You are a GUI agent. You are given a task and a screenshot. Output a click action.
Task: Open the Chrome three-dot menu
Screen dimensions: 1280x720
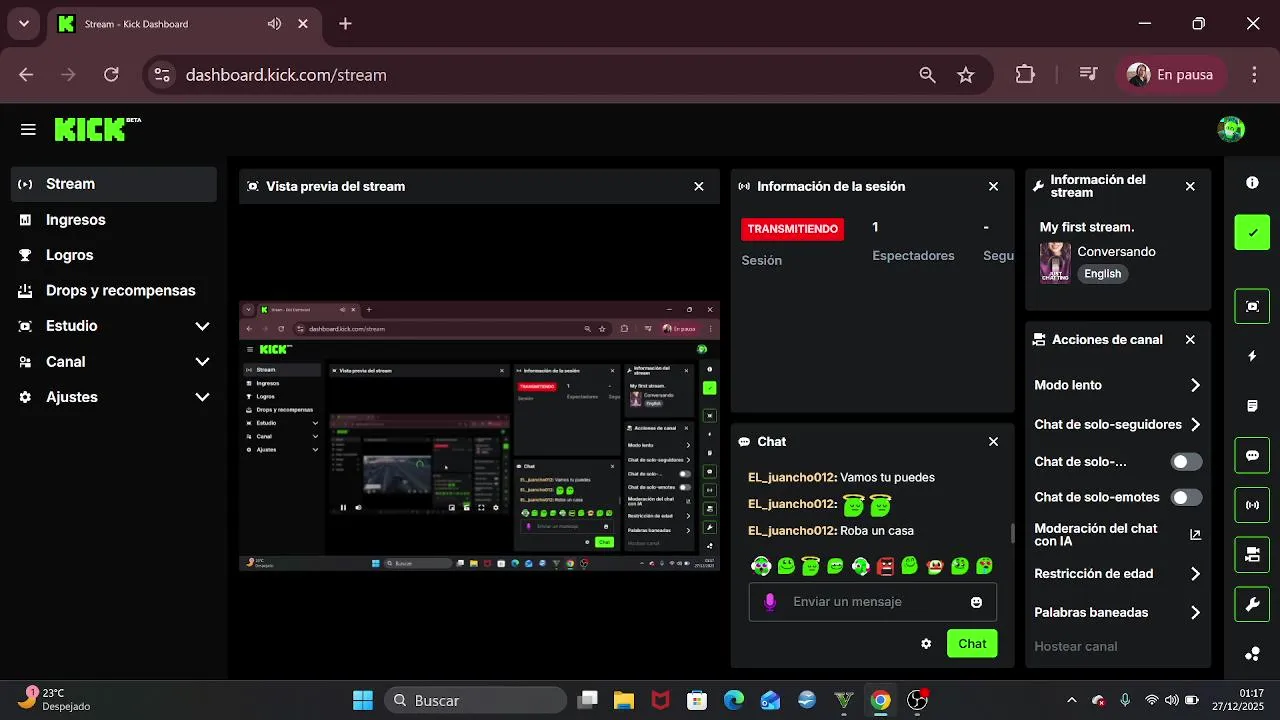(1254, 75)
